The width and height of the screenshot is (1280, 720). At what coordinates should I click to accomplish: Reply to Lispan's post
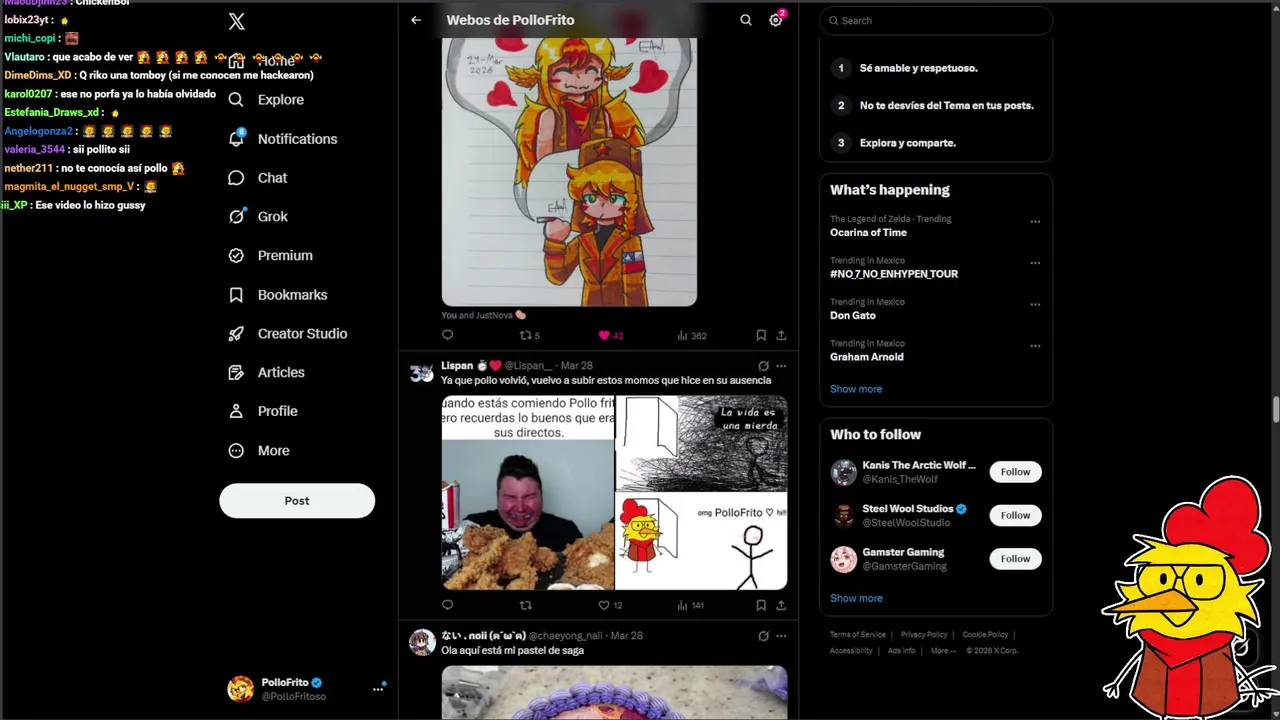[x=447, y=605]
